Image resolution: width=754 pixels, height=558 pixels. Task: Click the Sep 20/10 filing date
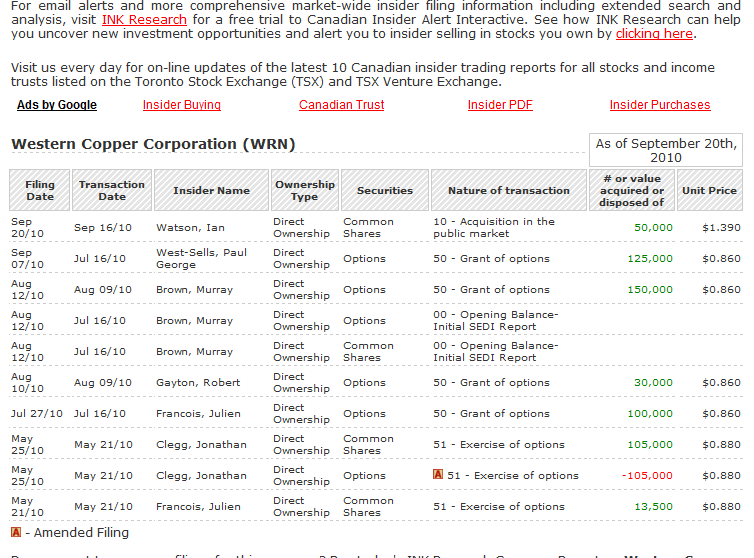click(27, 228)
